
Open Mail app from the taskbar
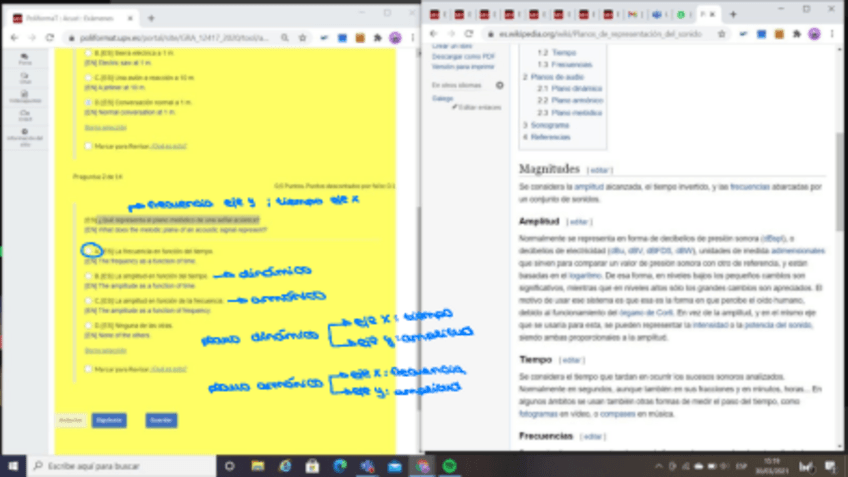[395, 466]
